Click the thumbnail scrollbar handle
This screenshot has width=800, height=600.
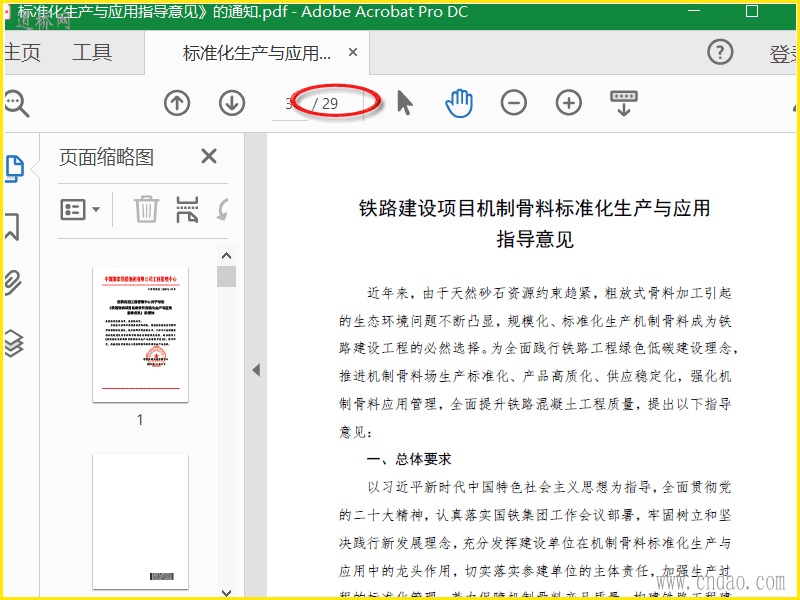[x=227, y=277]
